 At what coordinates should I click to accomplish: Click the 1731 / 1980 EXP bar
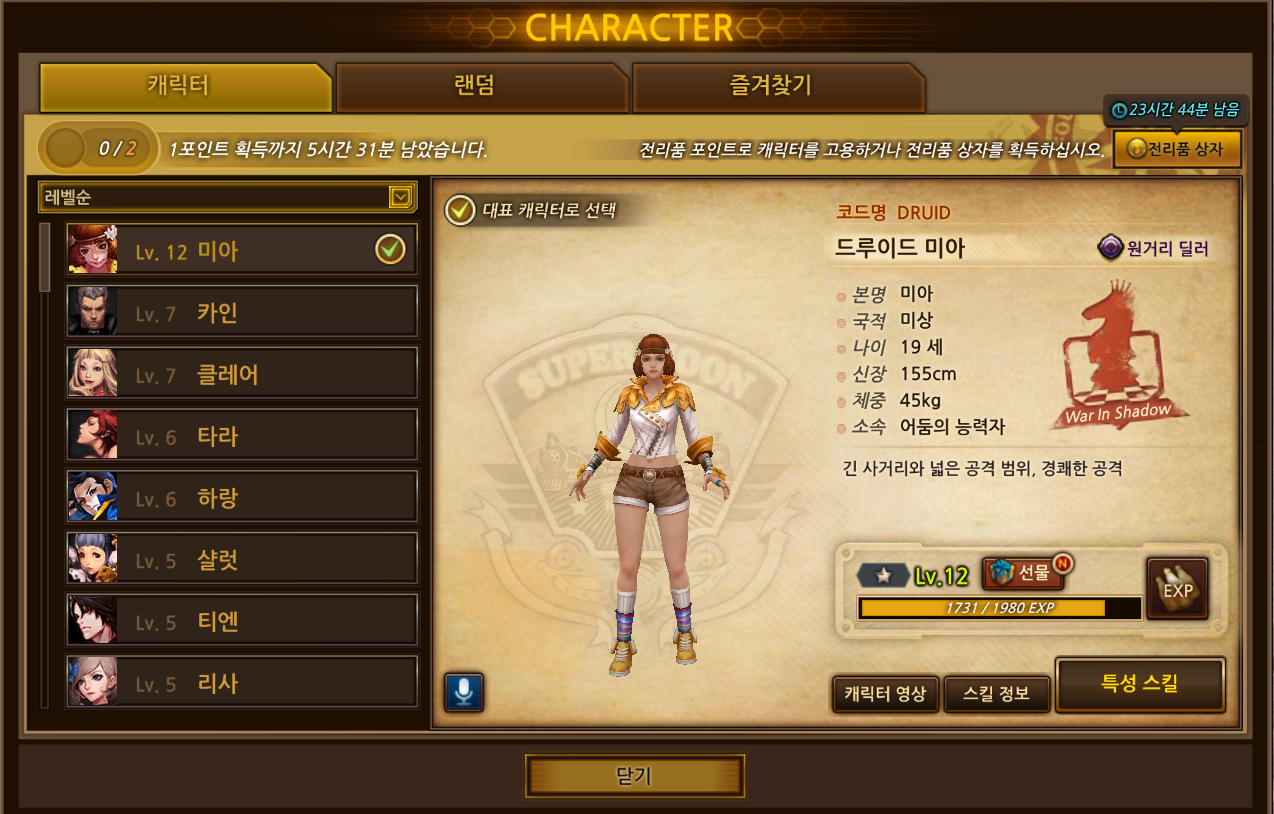[x=1000, y=608]
